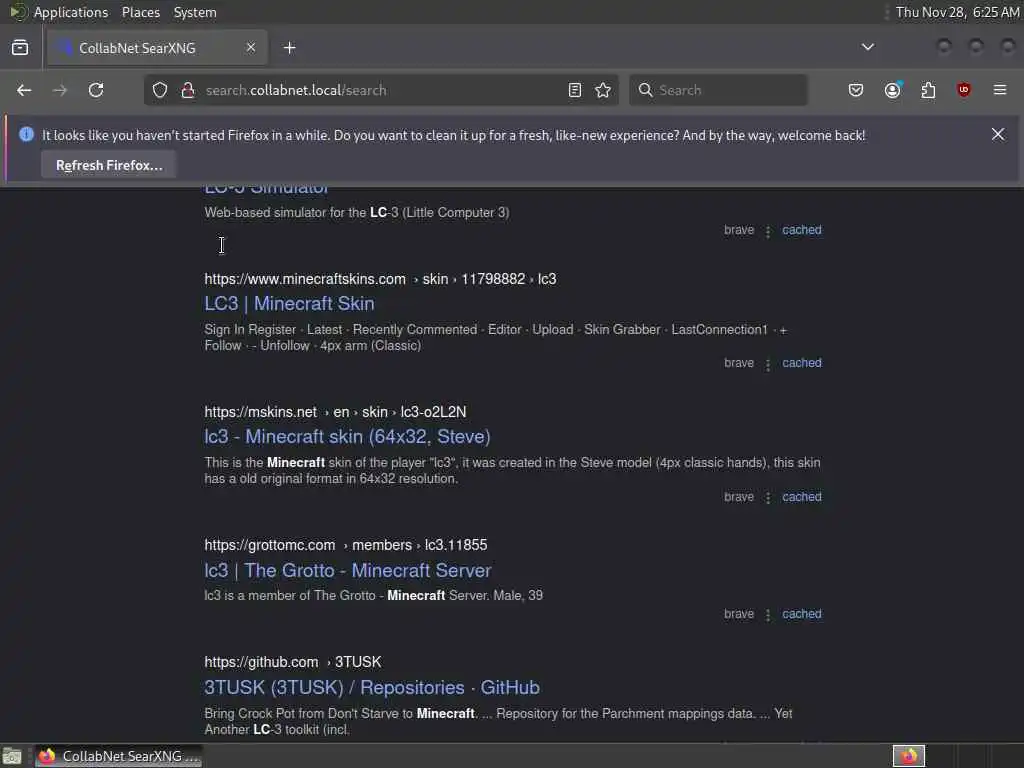Open the Firefox account icon
Viewport: 1024px width, 768px height.
(893, 90)
